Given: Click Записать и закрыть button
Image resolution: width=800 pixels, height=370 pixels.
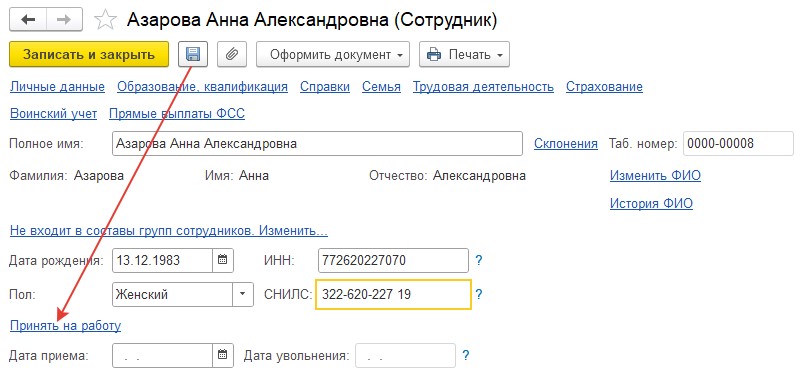Looking at the screenshot, I should pyautogui.click(x=89, y=54).
